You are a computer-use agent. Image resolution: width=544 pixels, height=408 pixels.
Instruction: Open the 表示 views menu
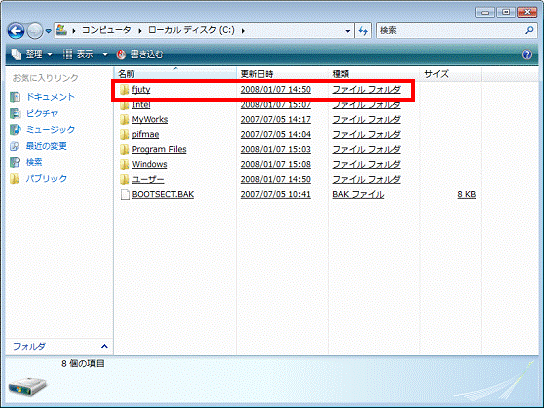pyautogui.click(x=79, y=54)
